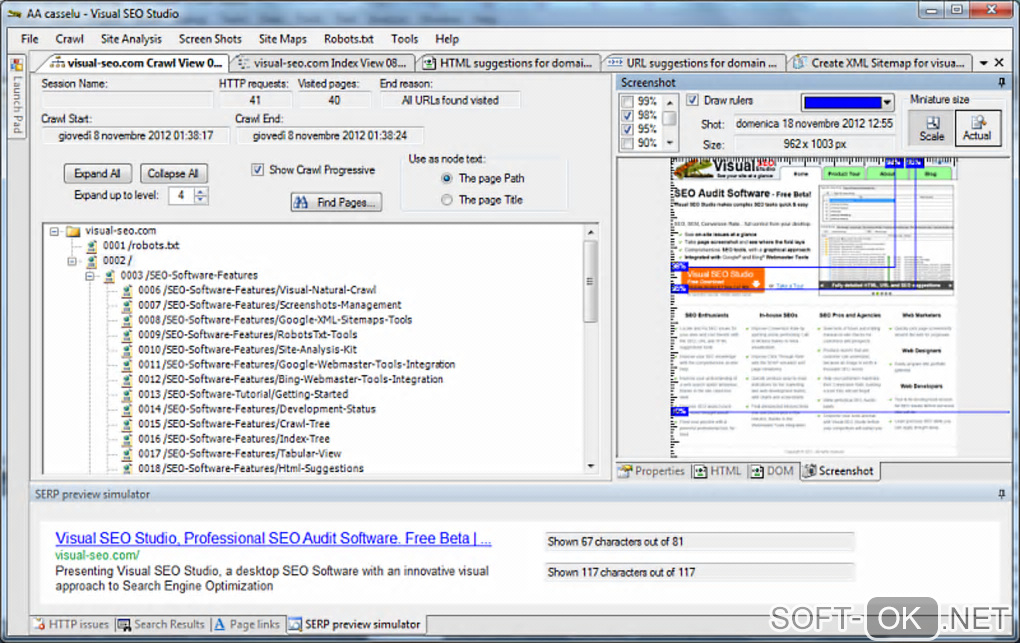Click the page icon of node 0002 /
Screen dimensions: 1020x643
(92, 260)
